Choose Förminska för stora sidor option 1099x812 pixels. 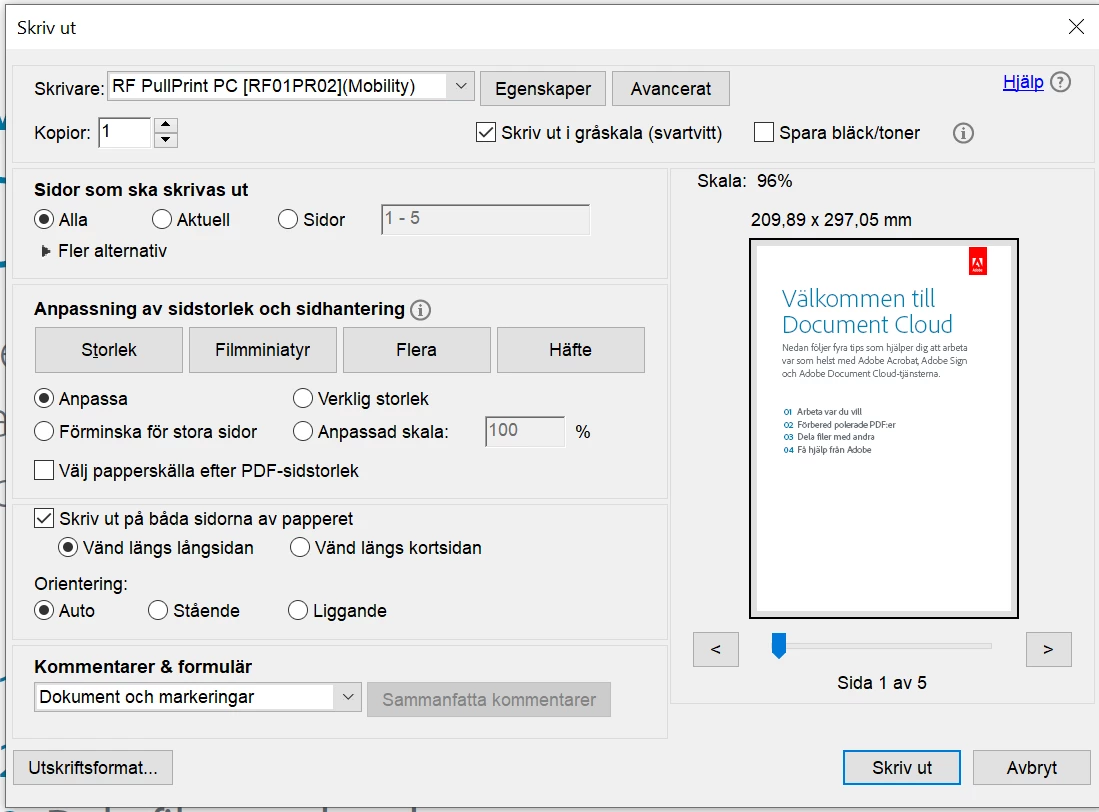pos(44,432)
